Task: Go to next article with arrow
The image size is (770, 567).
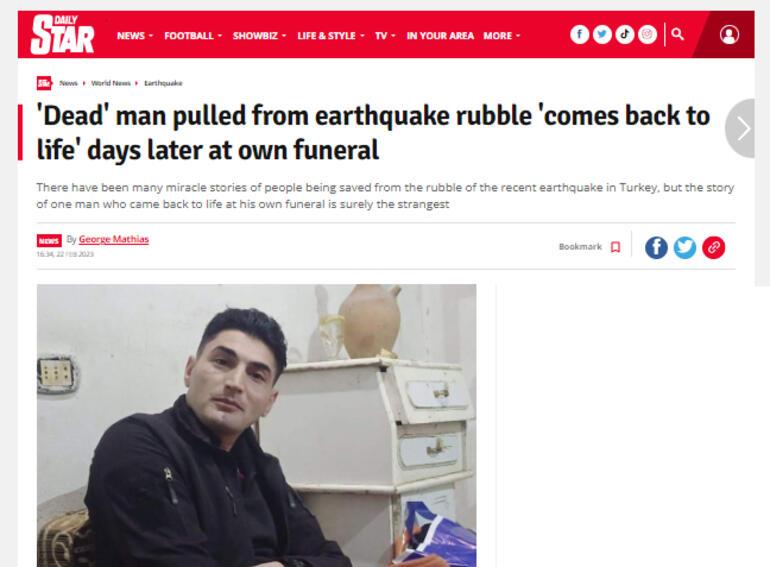Action: coord(743,128)
